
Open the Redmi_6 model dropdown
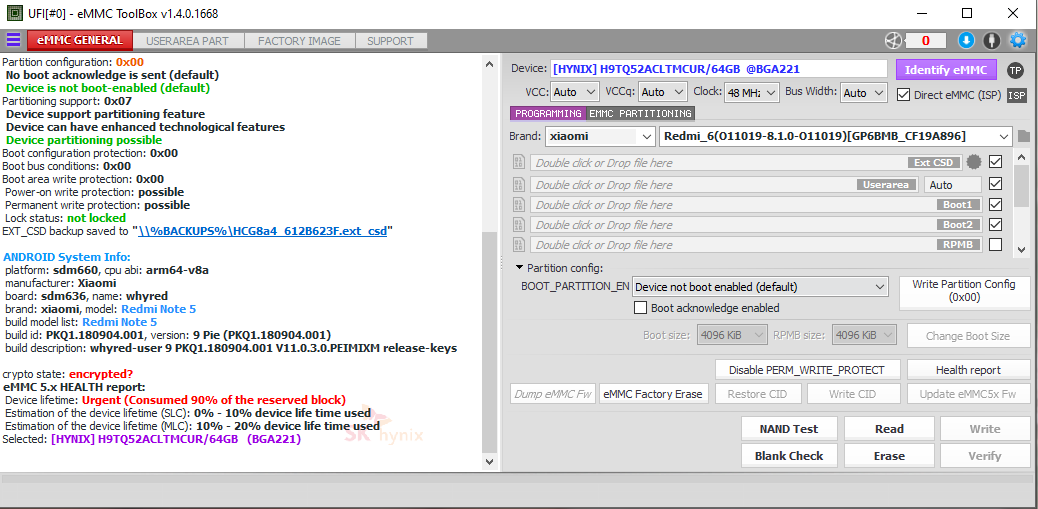coord(835,137)
